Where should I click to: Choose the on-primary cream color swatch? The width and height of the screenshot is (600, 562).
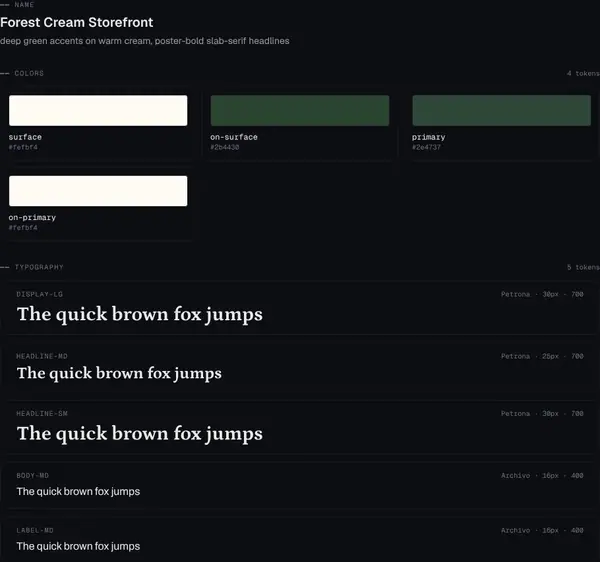98,191
